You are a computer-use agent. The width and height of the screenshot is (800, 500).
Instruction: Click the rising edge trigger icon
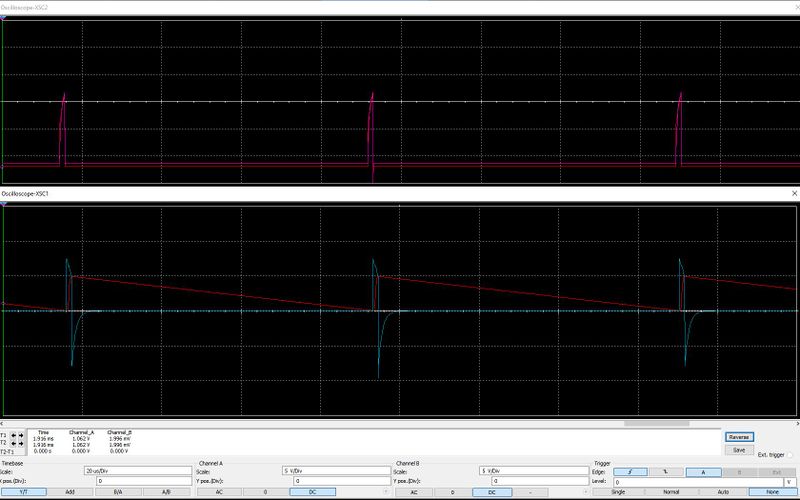point(630,471)
